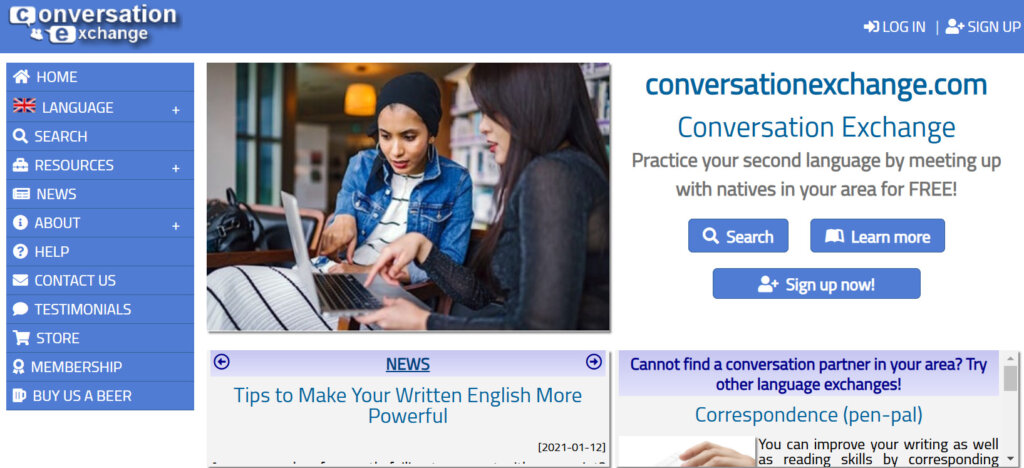The height and width of the screenshot is (468, 1024).
Task: Click the Sign up now! button
Action: coord(816,284)
